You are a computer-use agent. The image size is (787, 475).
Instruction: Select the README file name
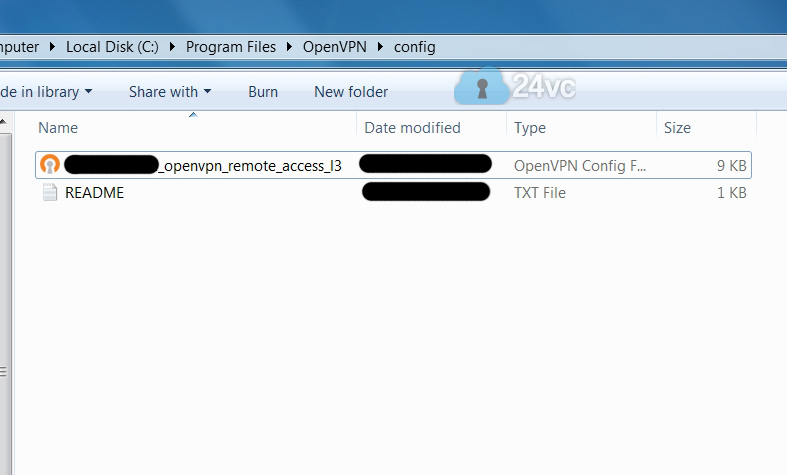point(94,193)
